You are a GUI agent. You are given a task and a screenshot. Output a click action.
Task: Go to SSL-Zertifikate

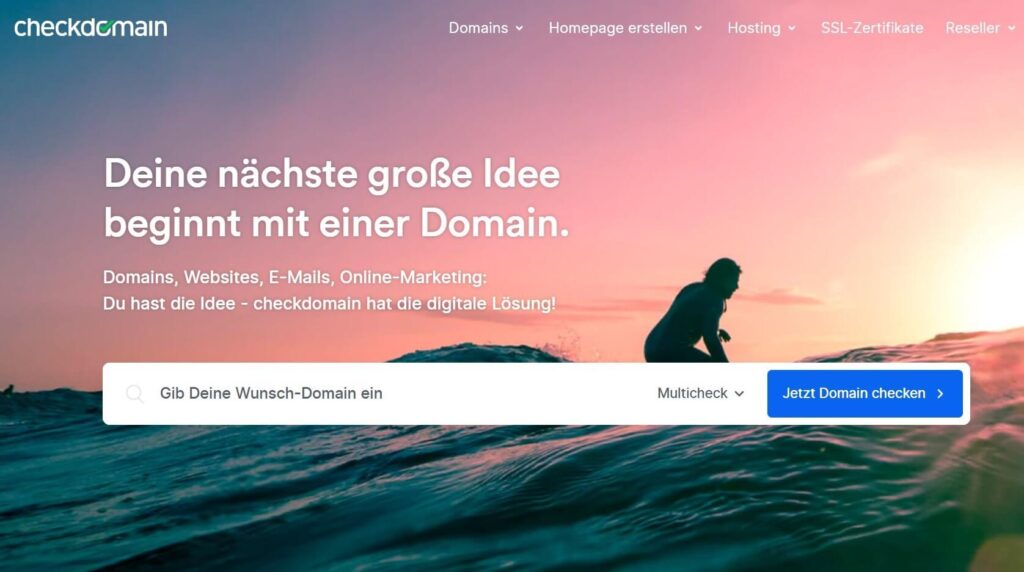pos(872,28)
